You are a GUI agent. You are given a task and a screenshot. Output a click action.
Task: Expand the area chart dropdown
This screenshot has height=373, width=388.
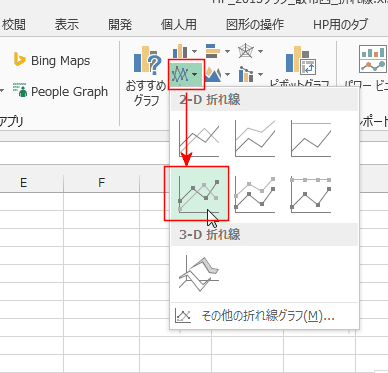pos(218,74)
